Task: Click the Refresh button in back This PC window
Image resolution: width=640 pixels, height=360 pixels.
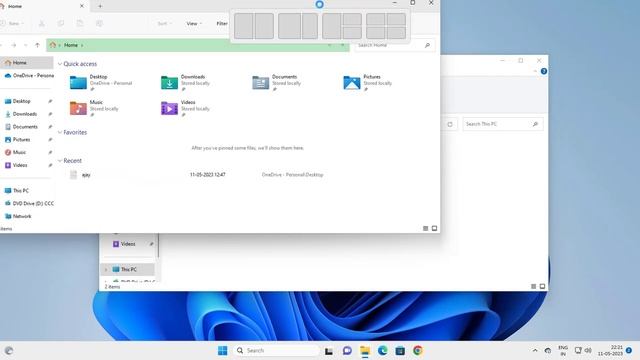Action: pos(450,124)
